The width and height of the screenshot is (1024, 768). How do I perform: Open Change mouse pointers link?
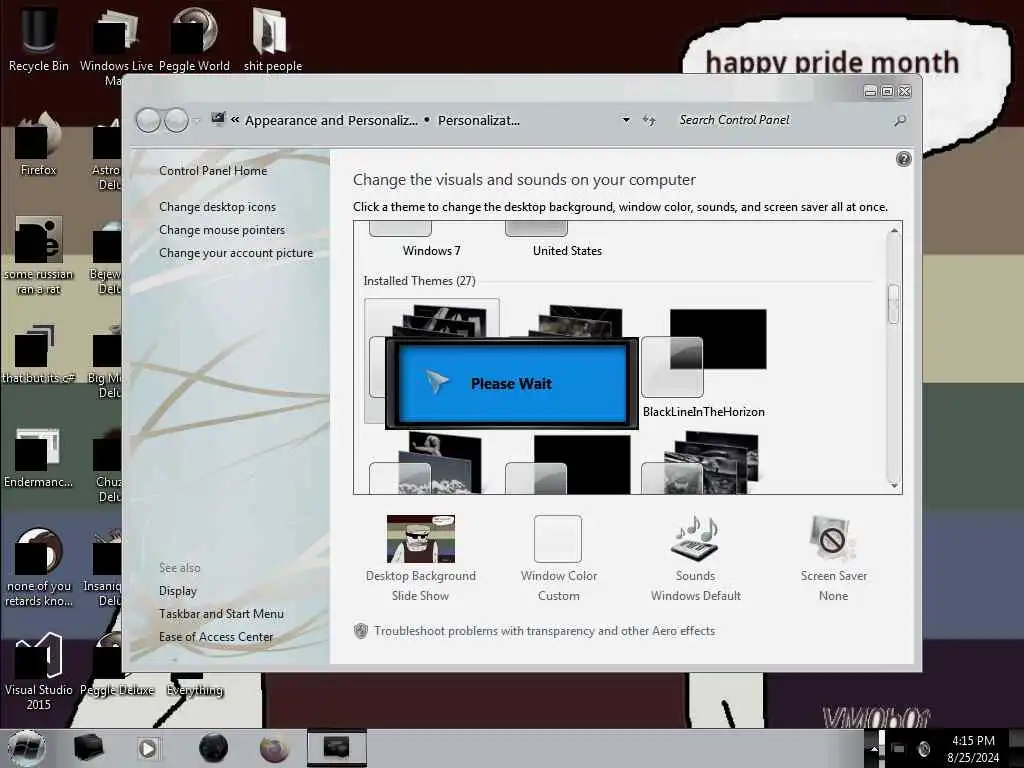(222, 230)
